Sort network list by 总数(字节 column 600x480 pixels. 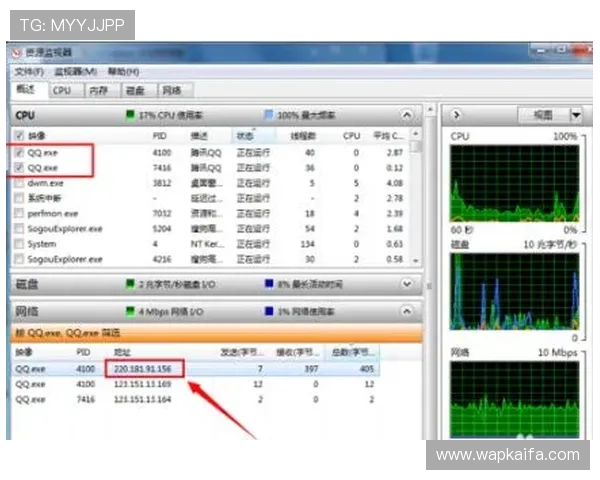click(x=353, y=352)
